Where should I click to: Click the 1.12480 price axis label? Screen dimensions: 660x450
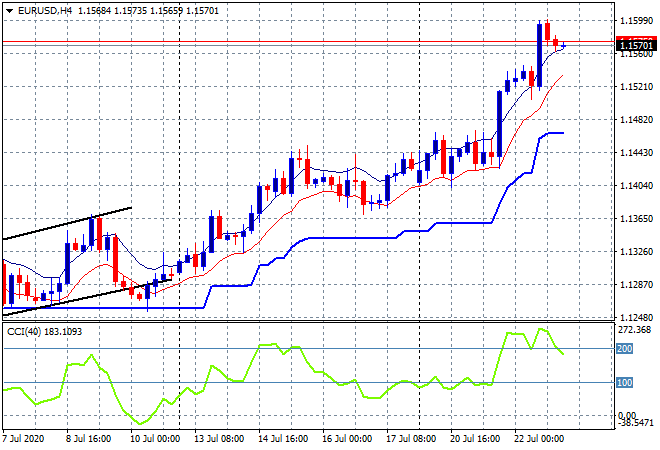coord(636,317)
